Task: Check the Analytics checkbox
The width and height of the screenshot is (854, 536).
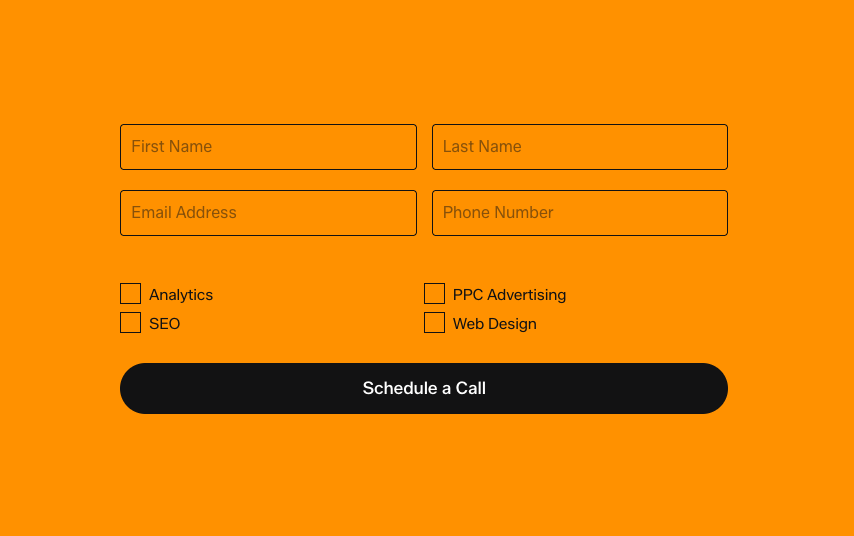Action: 130,294
